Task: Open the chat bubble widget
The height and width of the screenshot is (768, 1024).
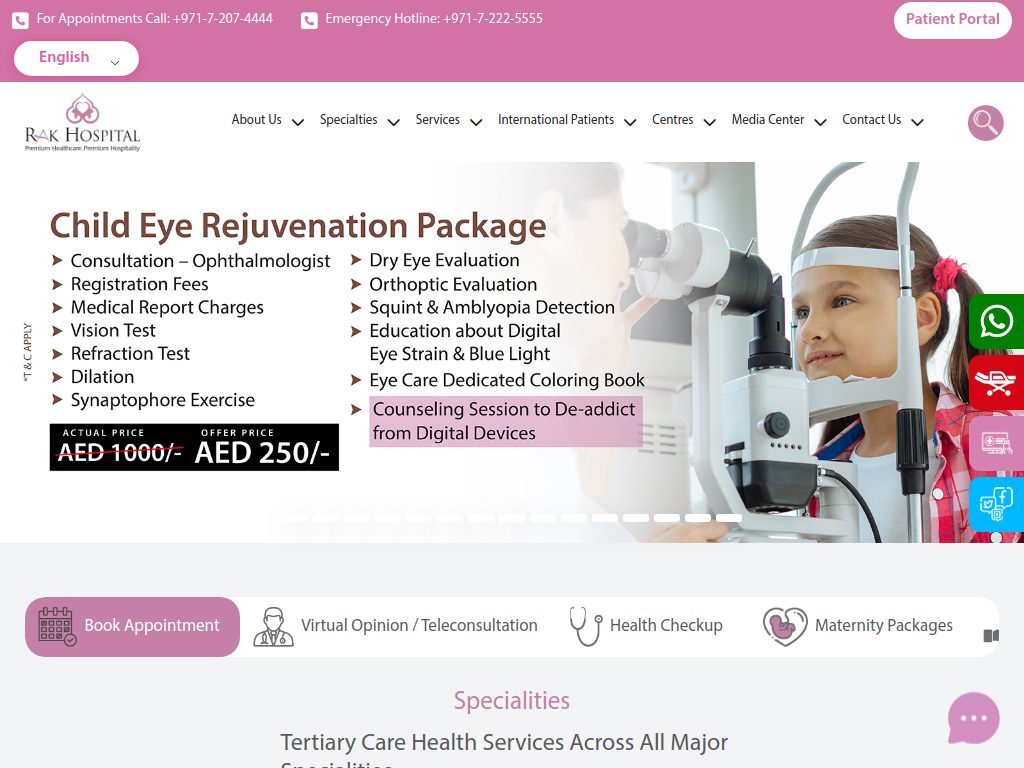Action: point(973,718)
